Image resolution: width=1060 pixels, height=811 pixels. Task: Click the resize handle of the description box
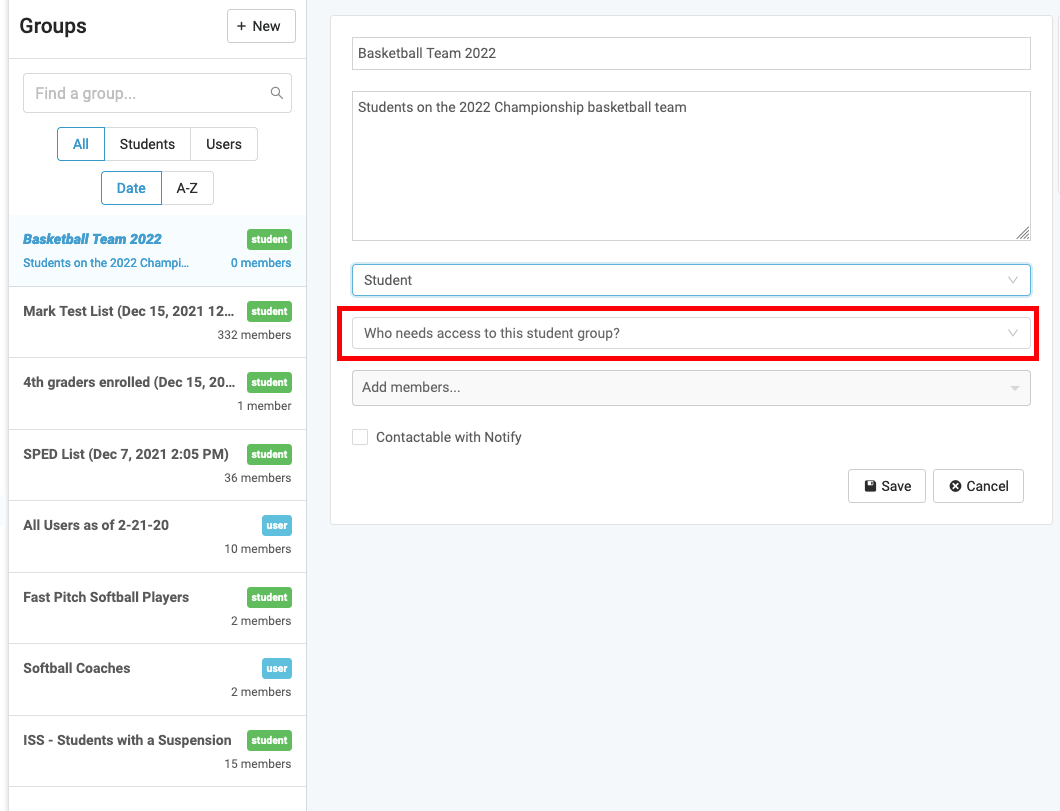[1023, 233]
